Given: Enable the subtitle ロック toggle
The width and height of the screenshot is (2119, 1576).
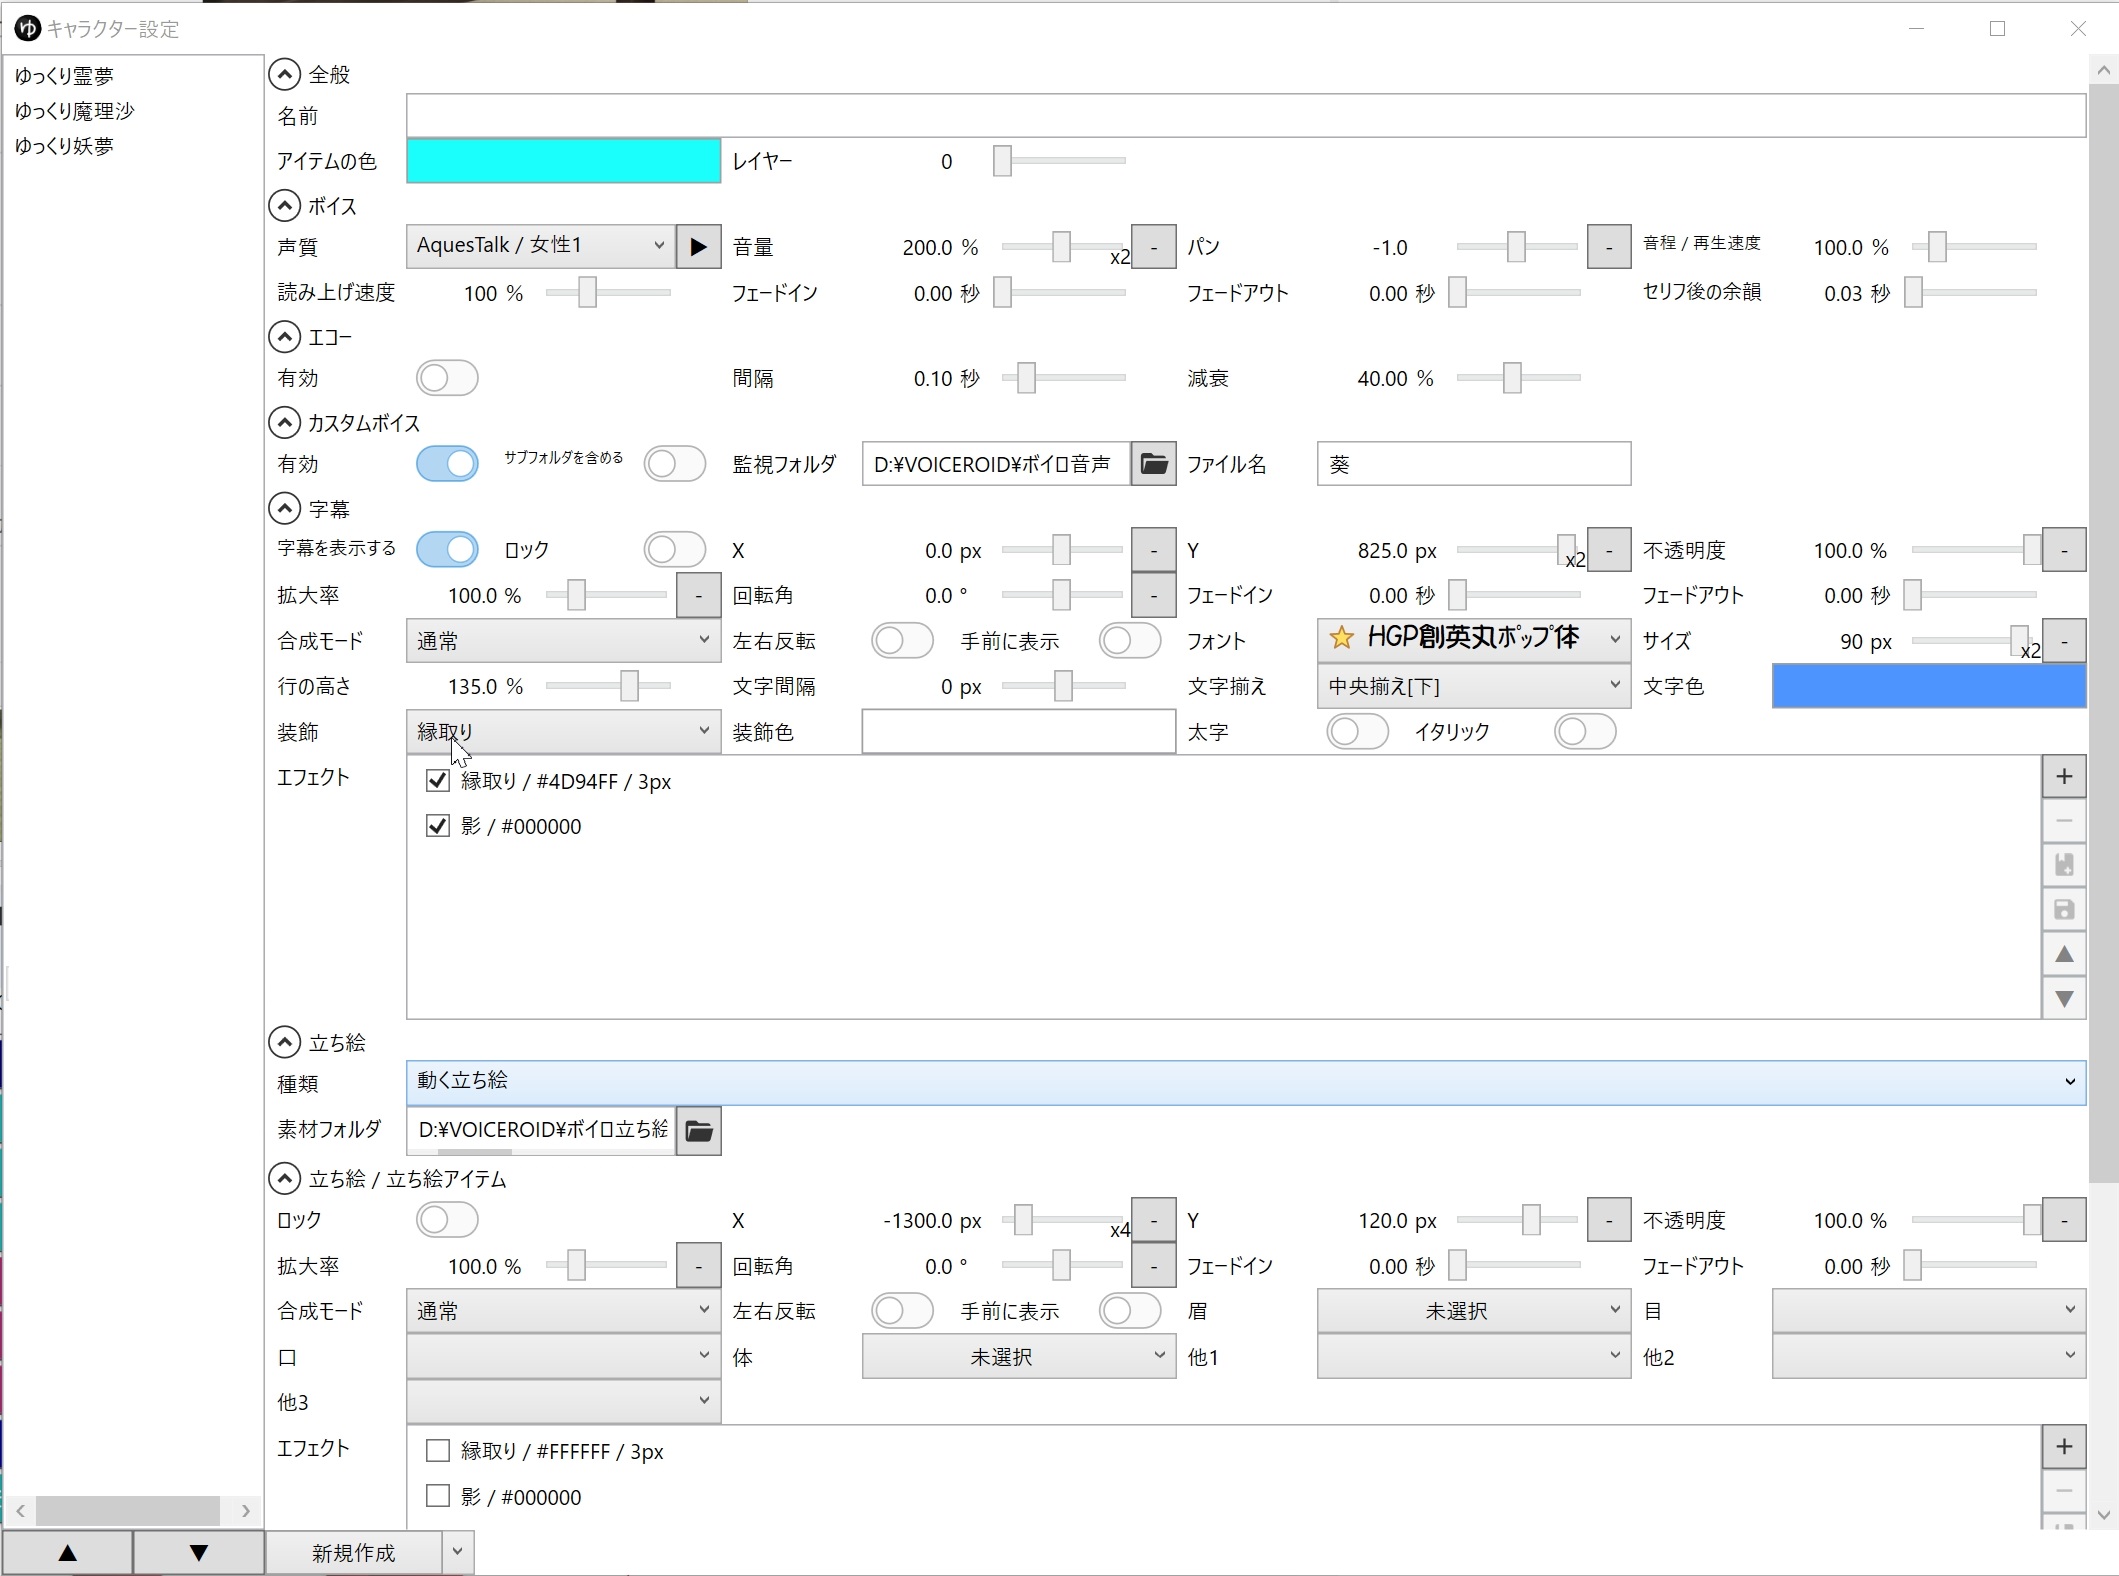Looking at the screenshot, I should point(675,550).
